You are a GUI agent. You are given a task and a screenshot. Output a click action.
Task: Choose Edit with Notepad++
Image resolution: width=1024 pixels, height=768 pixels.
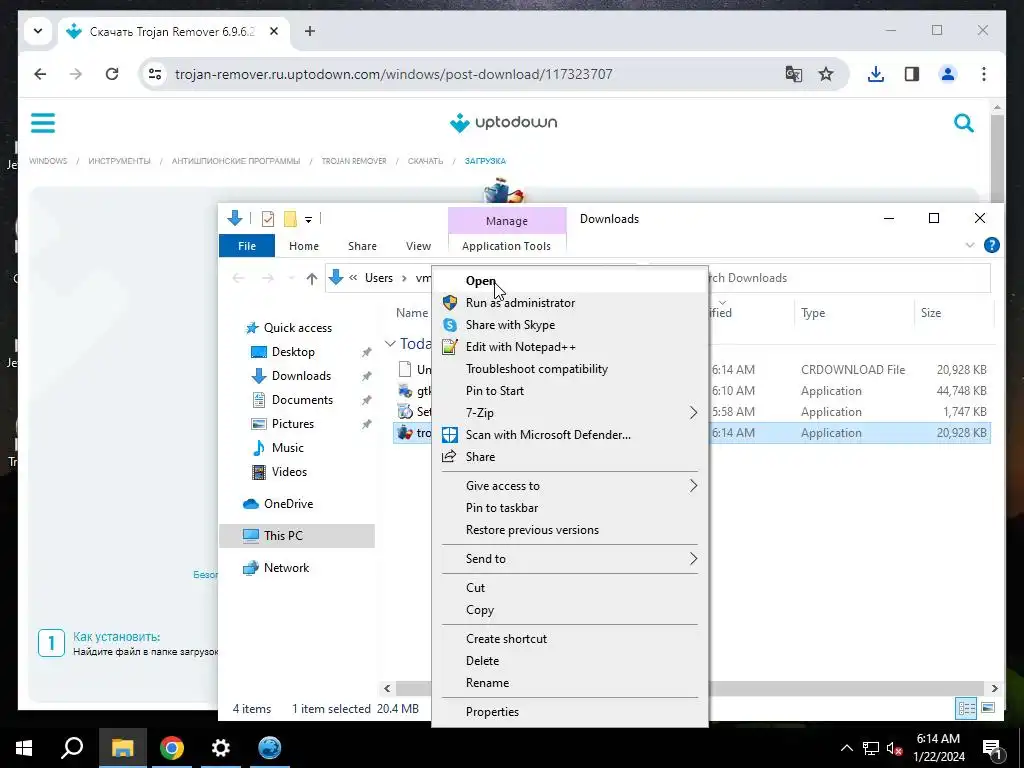pos(569,347)
